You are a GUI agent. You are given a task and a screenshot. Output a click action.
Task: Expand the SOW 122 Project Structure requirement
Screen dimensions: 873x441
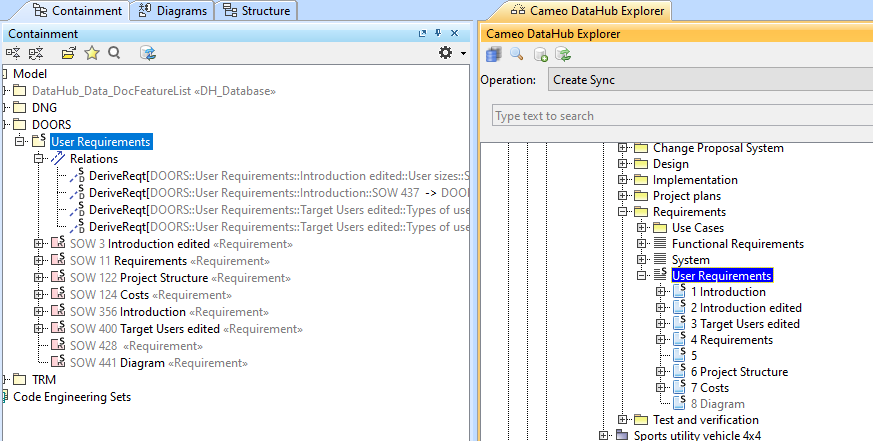click(x=40, y=278)
